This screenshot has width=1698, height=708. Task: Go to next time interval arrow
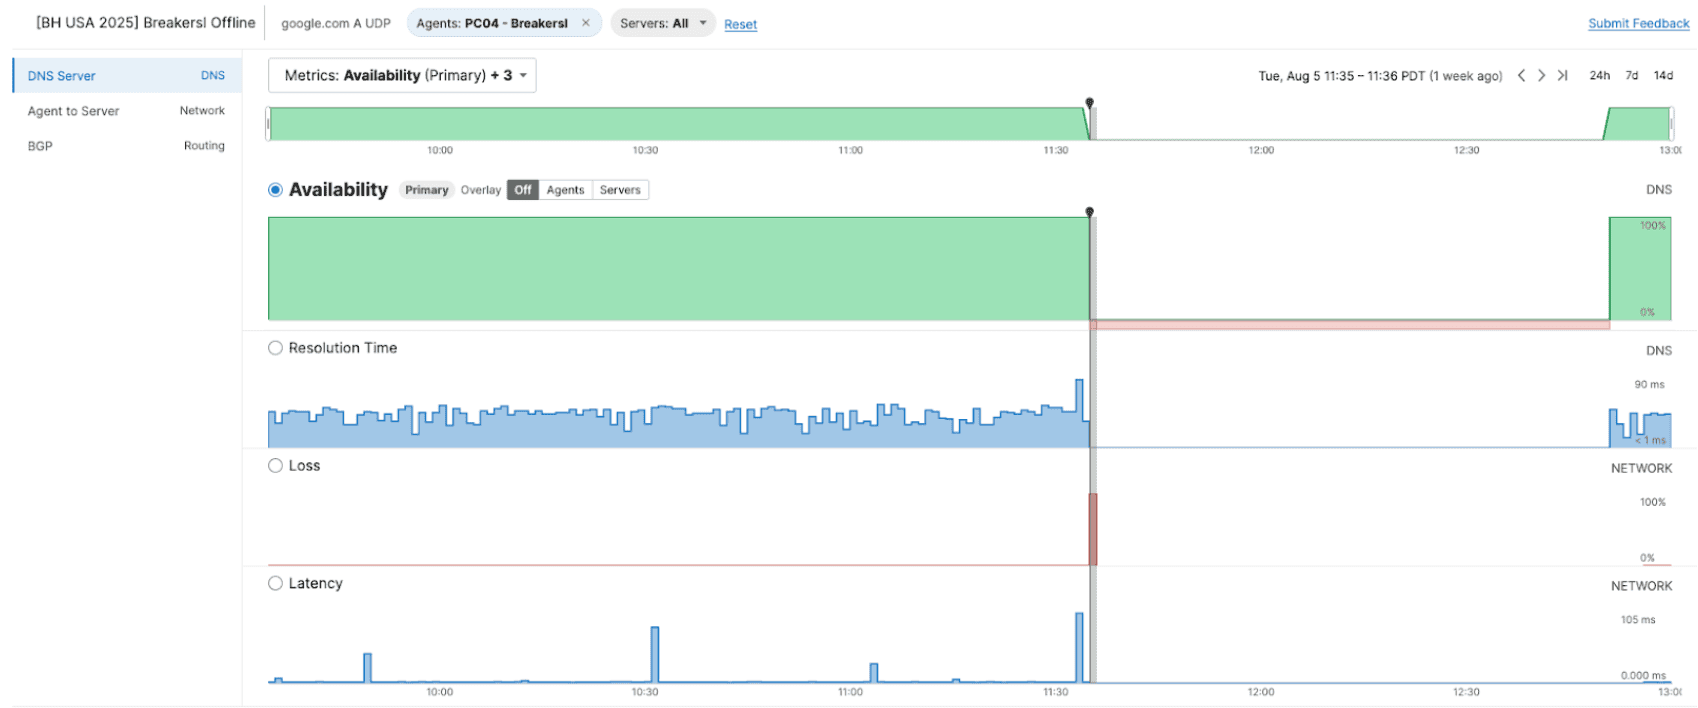1541,75
